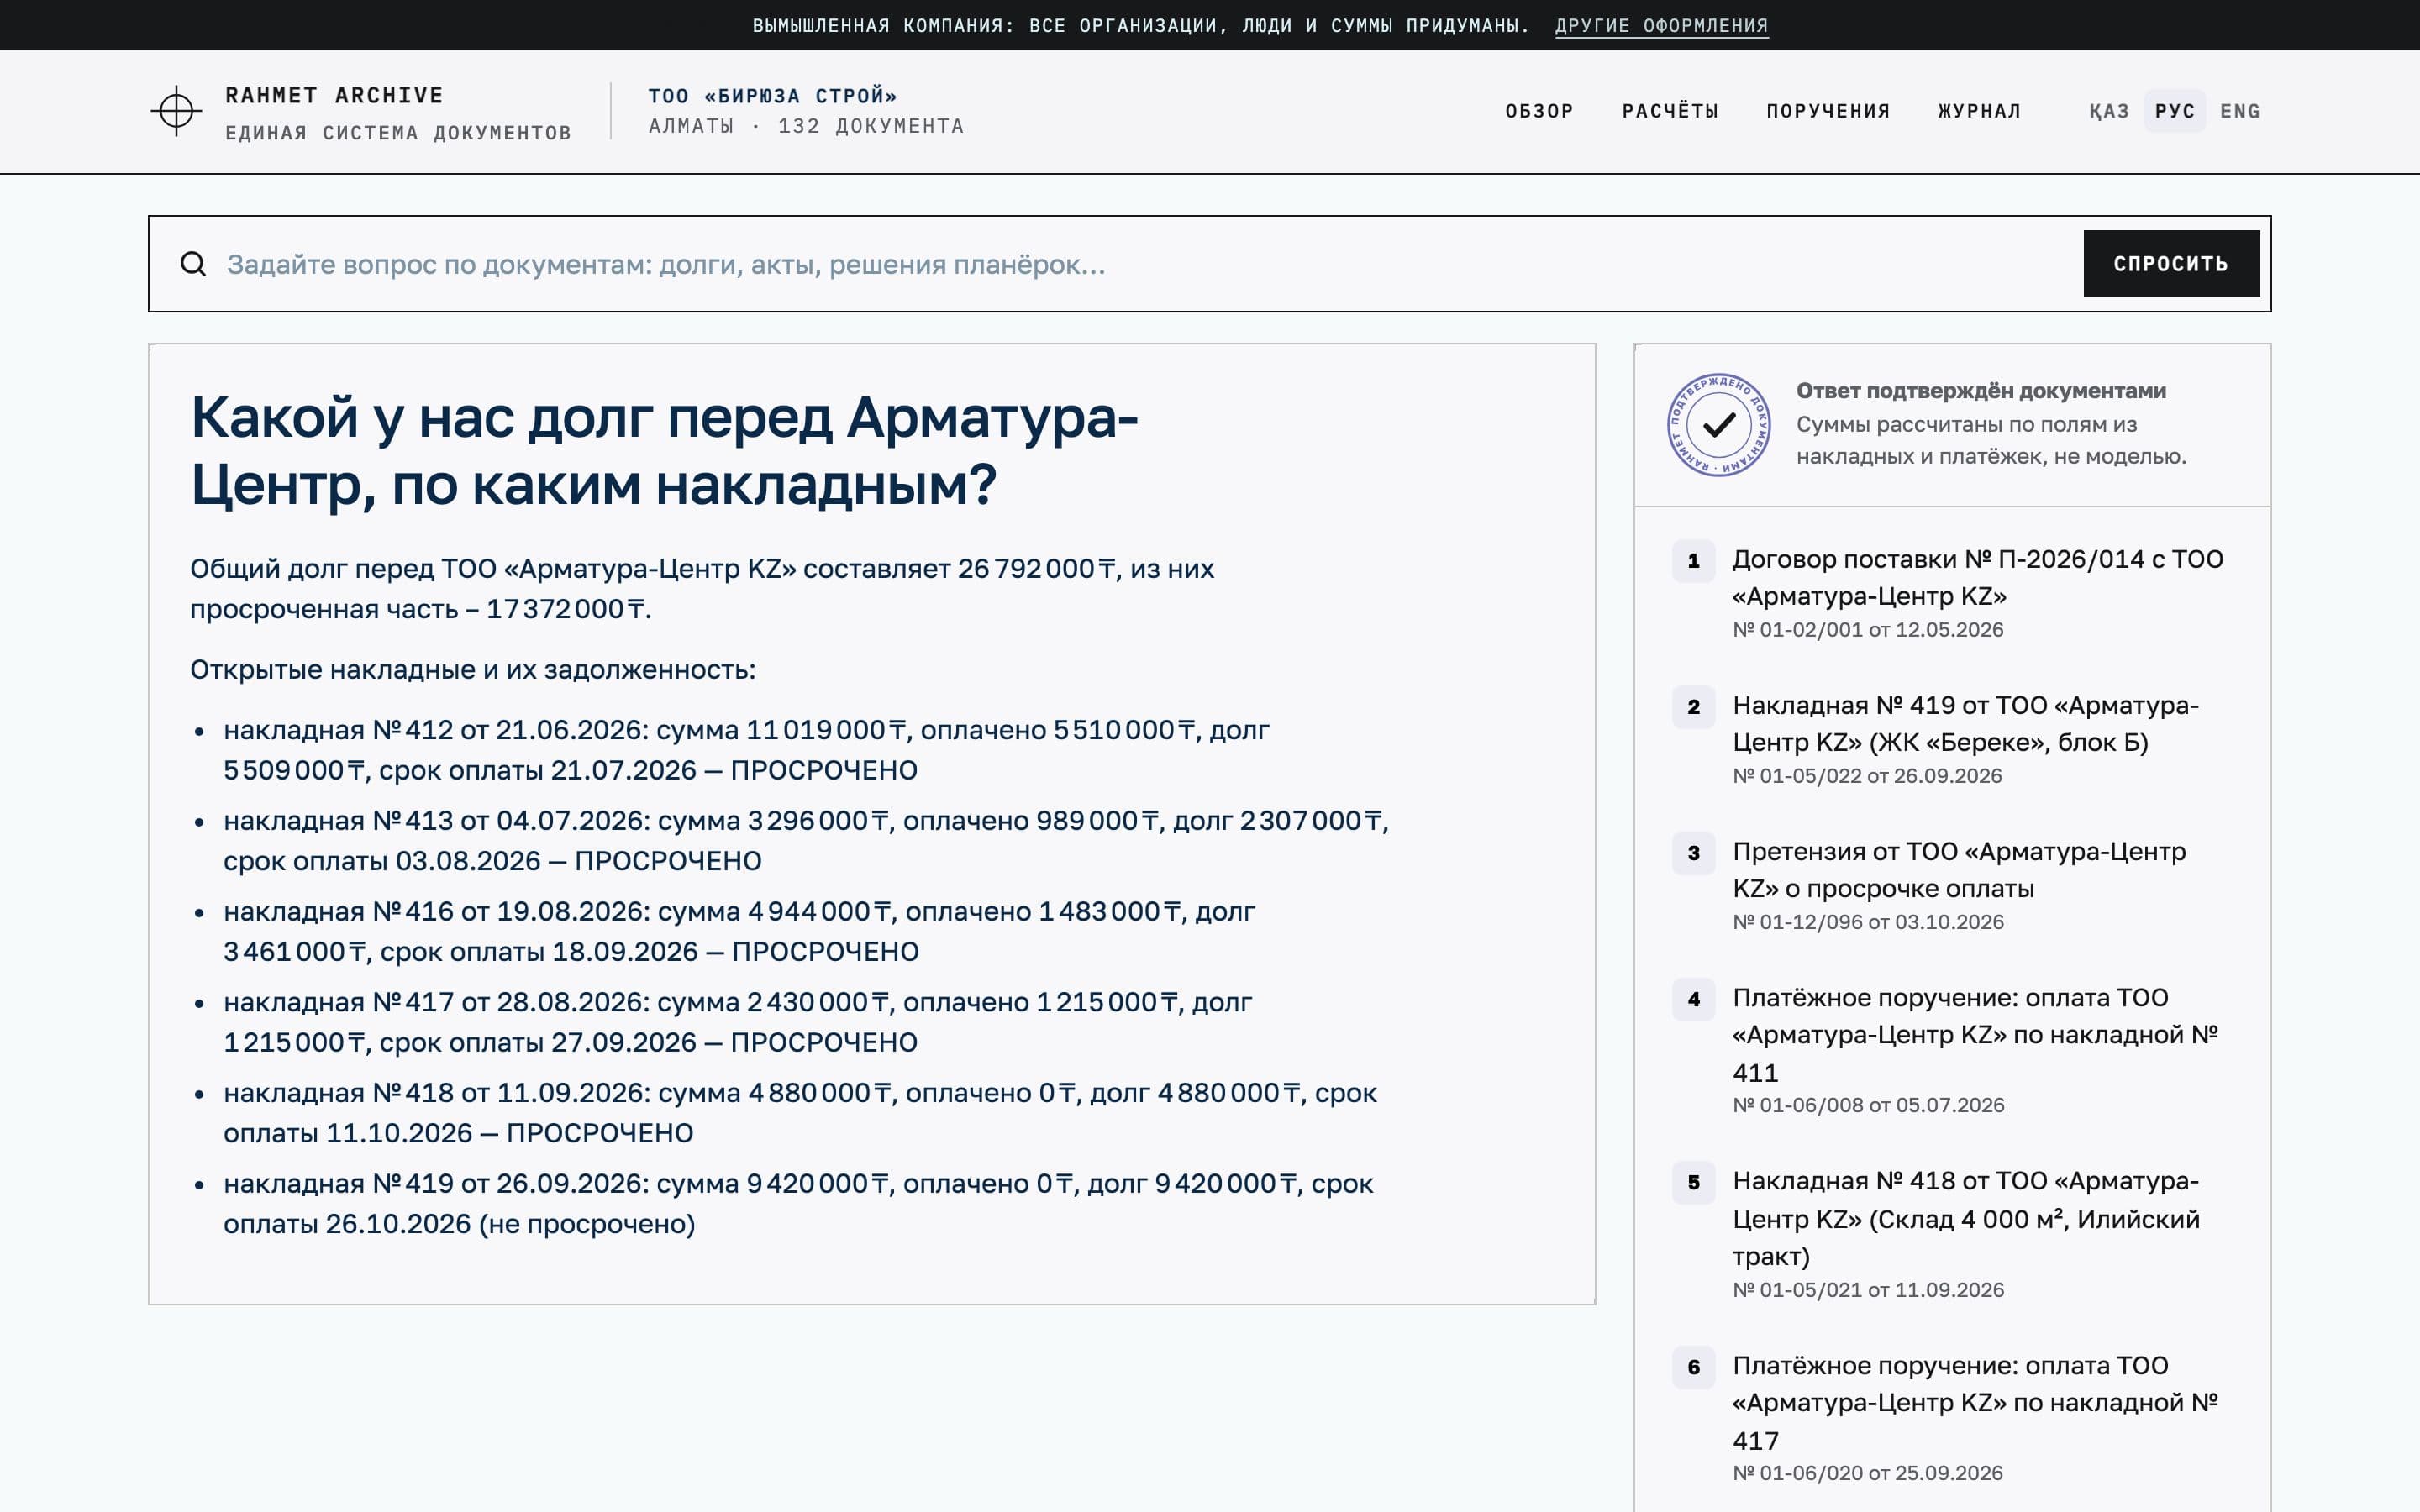Go to the Поручения section
Screen dimensions: 2420x1512
(1828, 111)
